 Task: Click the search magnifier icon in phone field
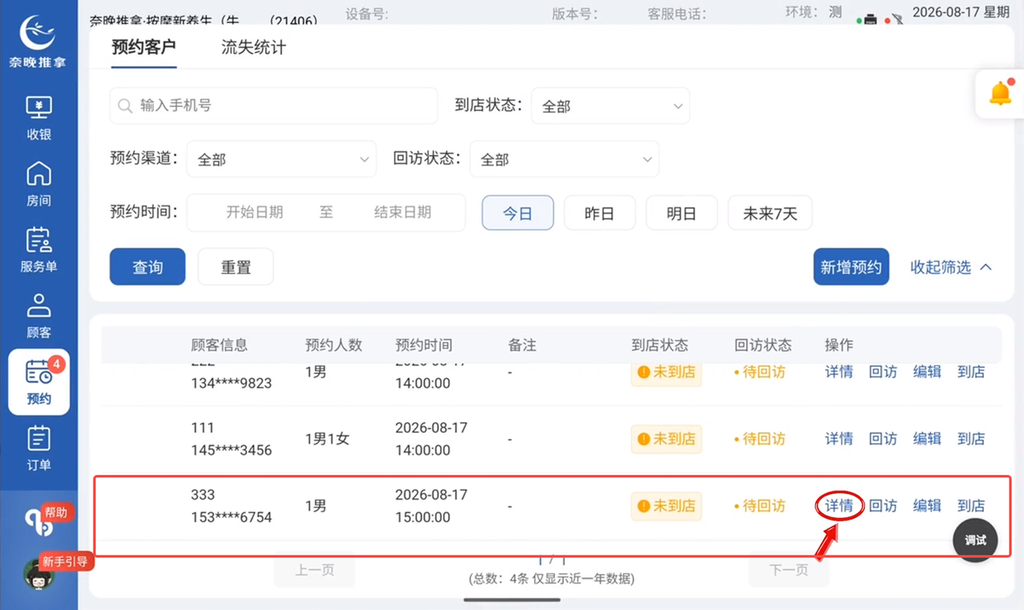click(125, 106)
